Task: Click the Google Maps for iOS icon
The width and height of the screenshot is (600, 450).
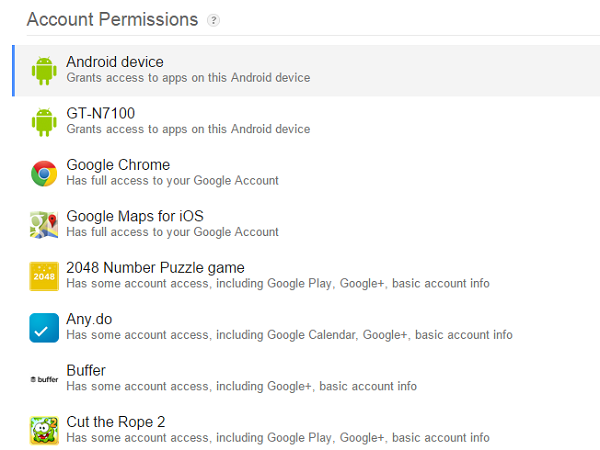Action: (44, 225)
